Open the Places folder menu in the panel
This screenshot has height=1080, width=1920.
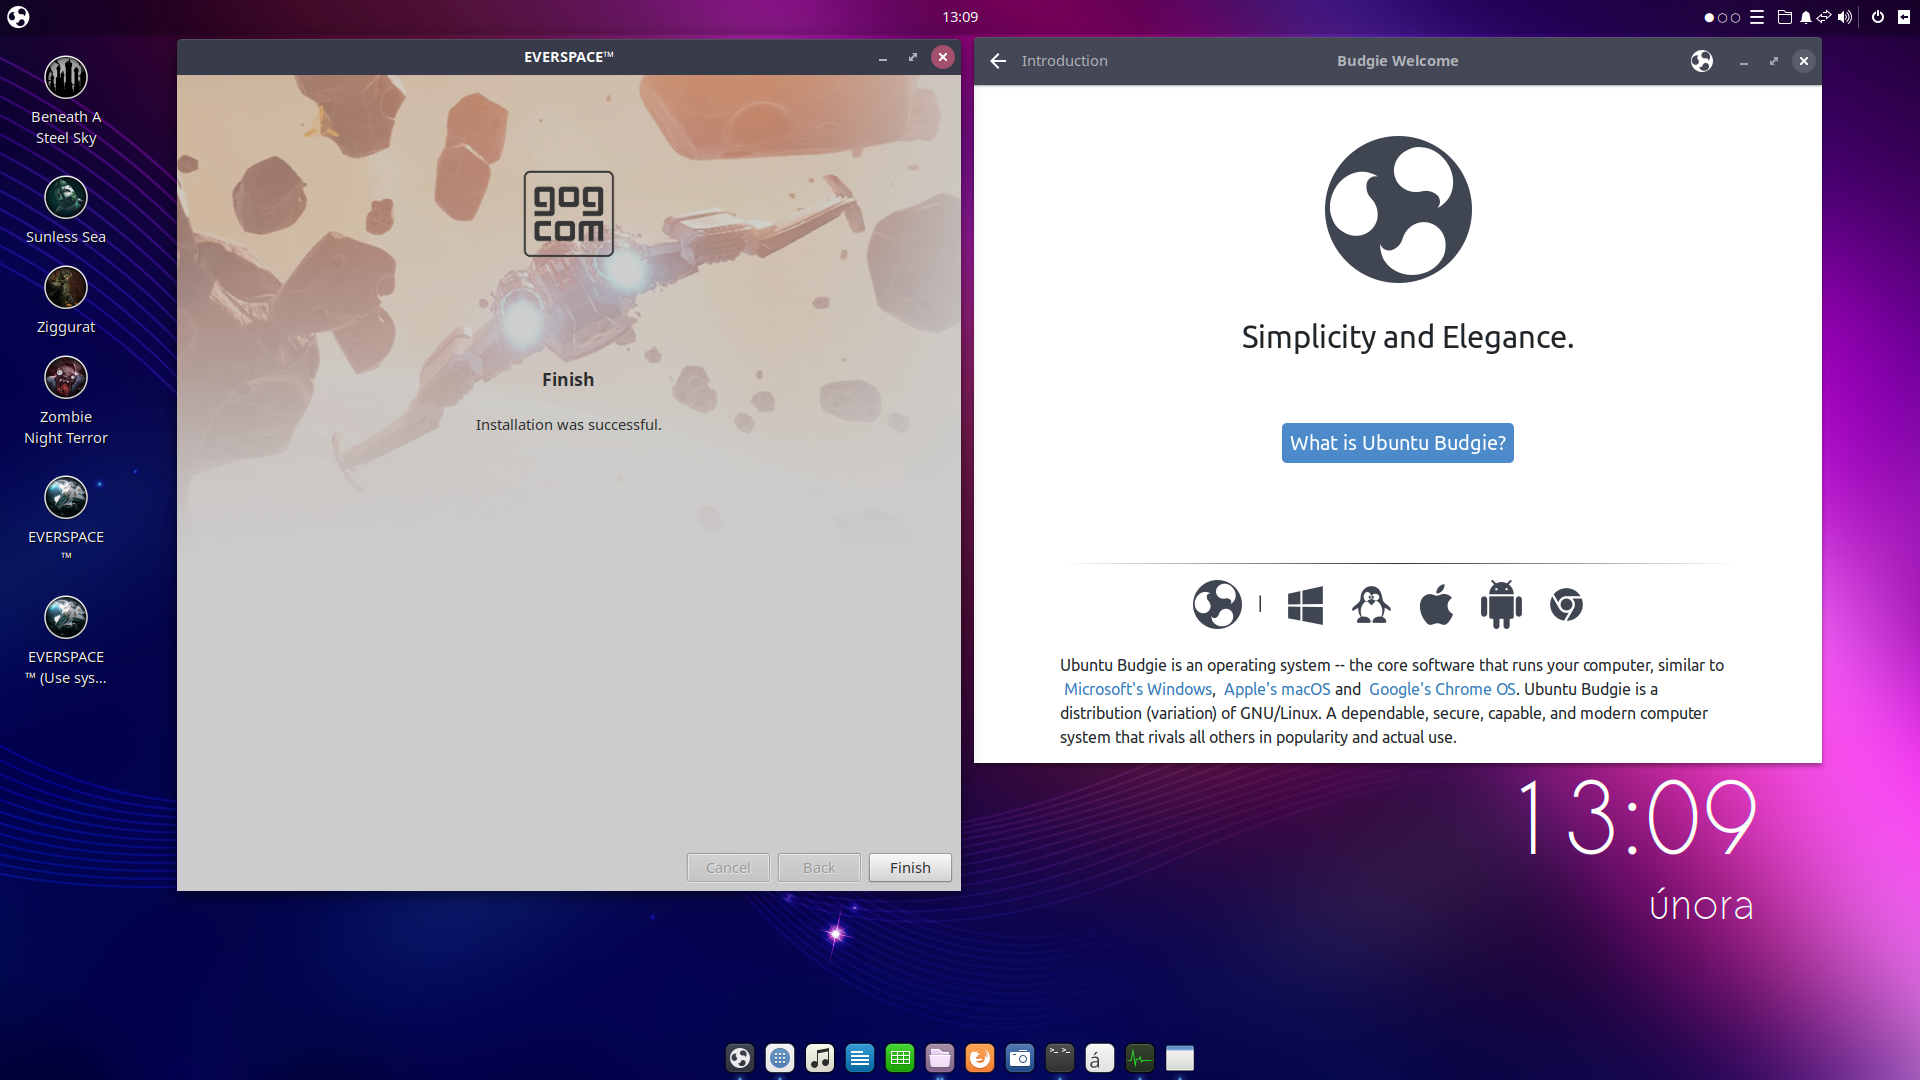click(1784, 17)
